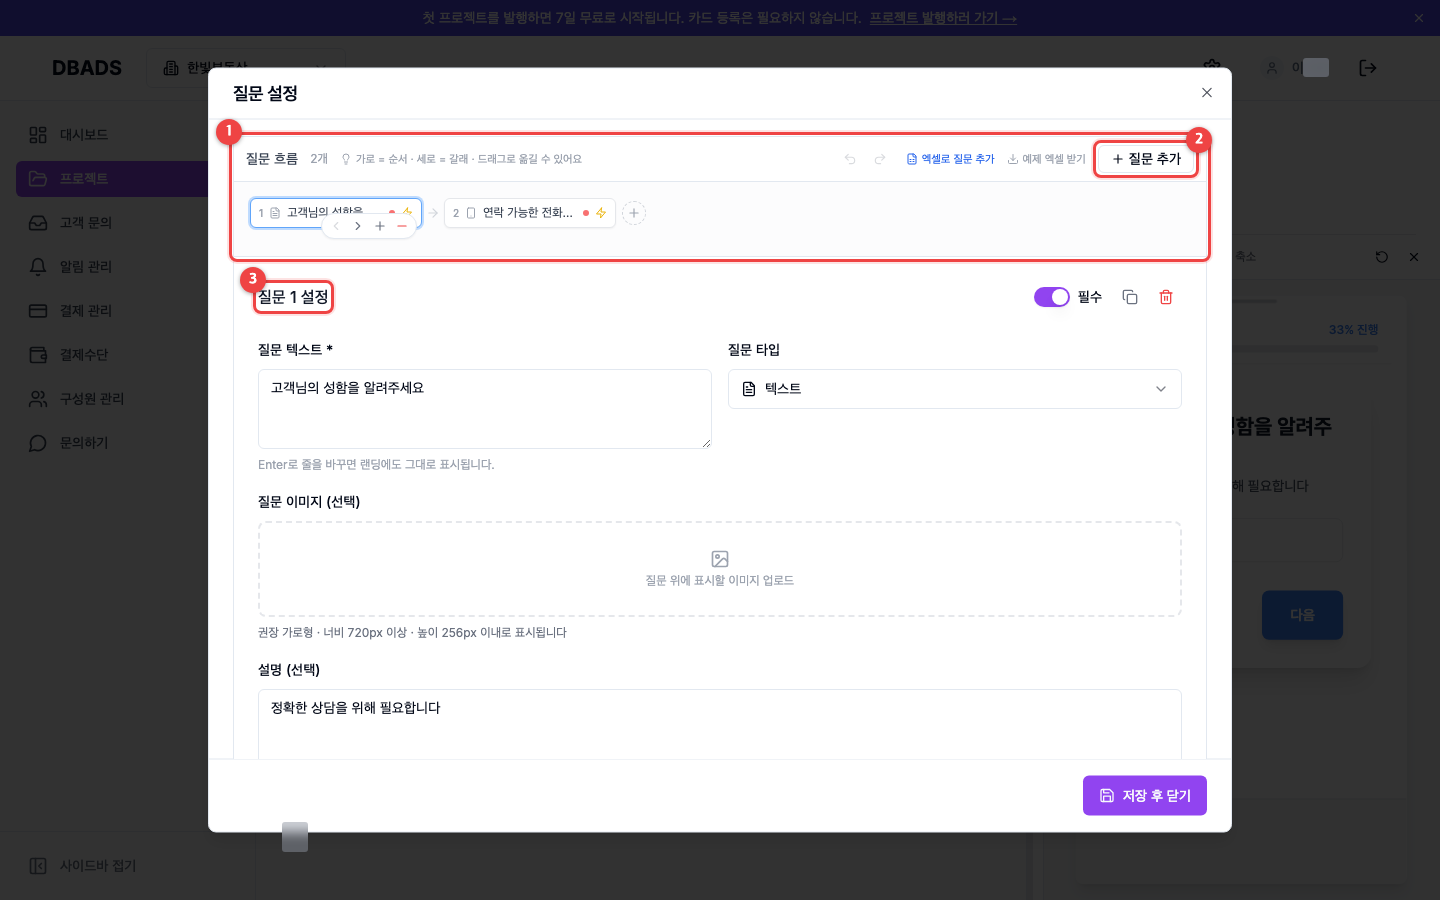Click the undo arrow in the question flow toolbar
Screen dimensions: 1440x900
(850, 159)
